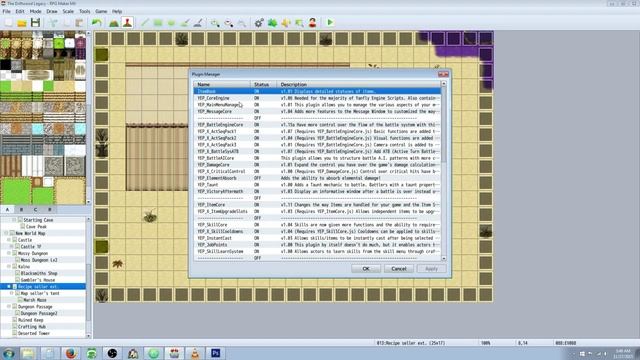Click map tree scrollbar down arrow
This screenshot has width=640, height=360.
(x=88, y=336)
